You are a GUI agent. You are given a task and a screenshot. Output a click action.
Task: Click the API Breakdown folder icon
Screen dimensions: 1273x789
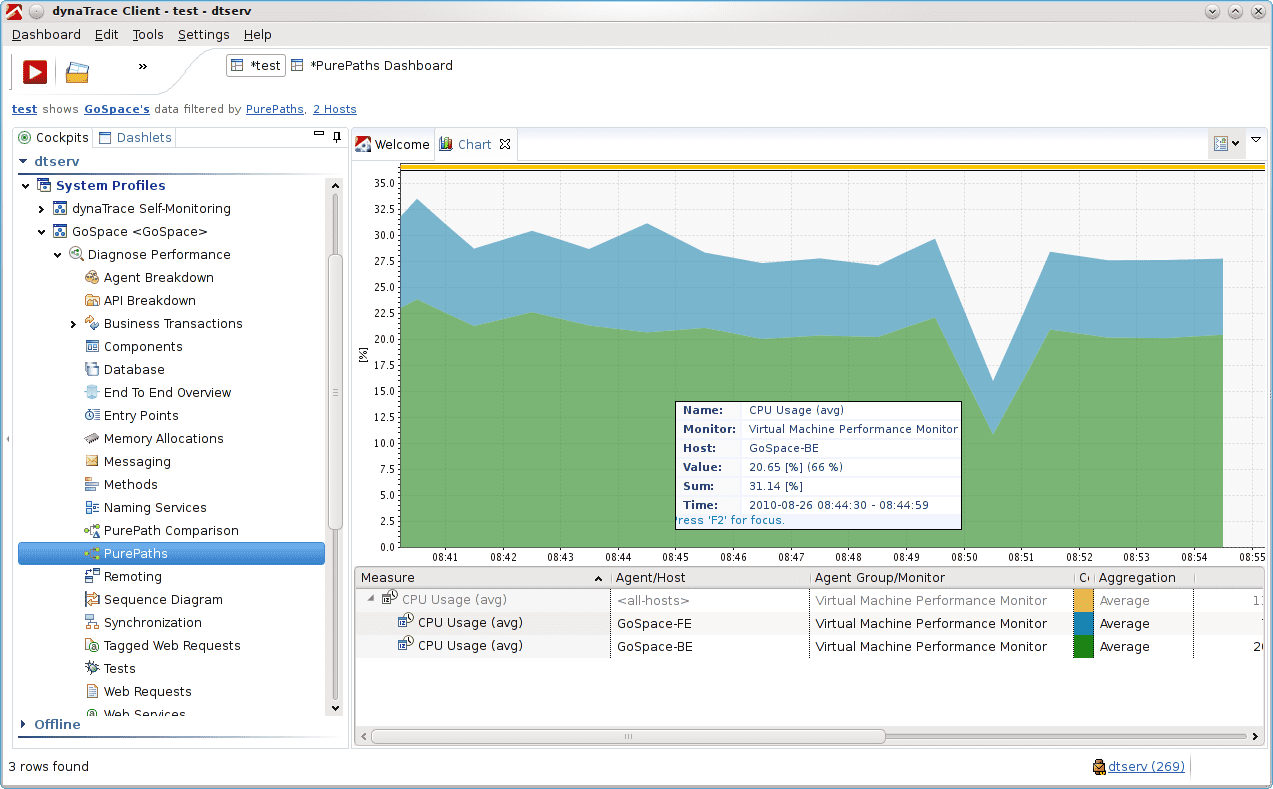(x=92, y=300)
